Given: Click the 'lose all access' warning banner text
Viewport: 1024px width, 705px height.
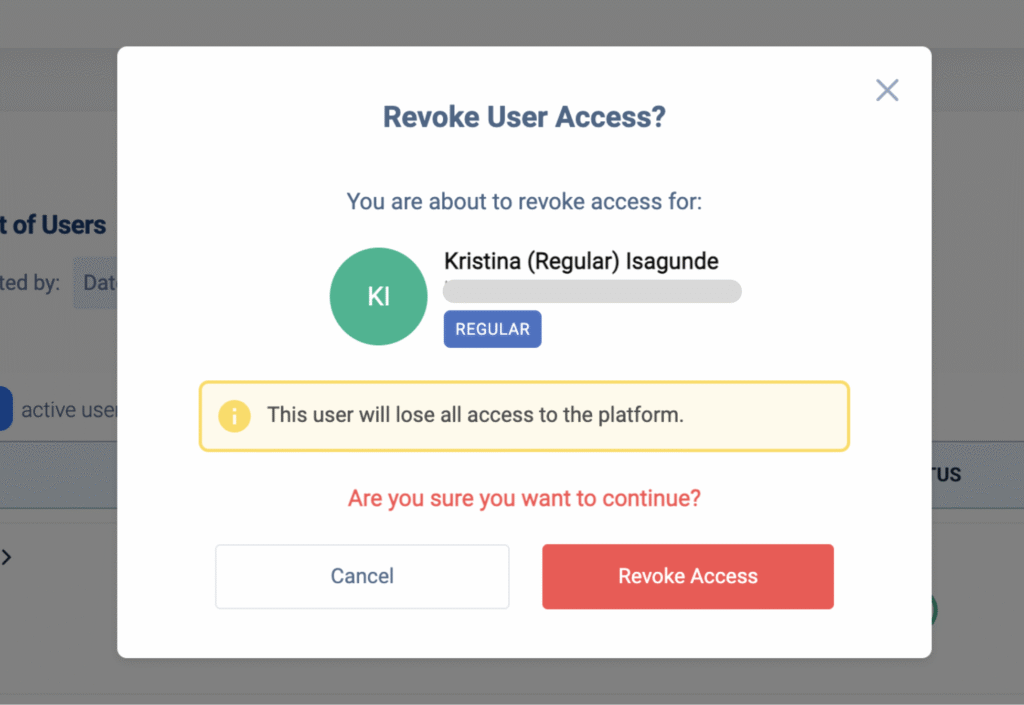Looking at the screenshot, I should click(x=475, y=415).
